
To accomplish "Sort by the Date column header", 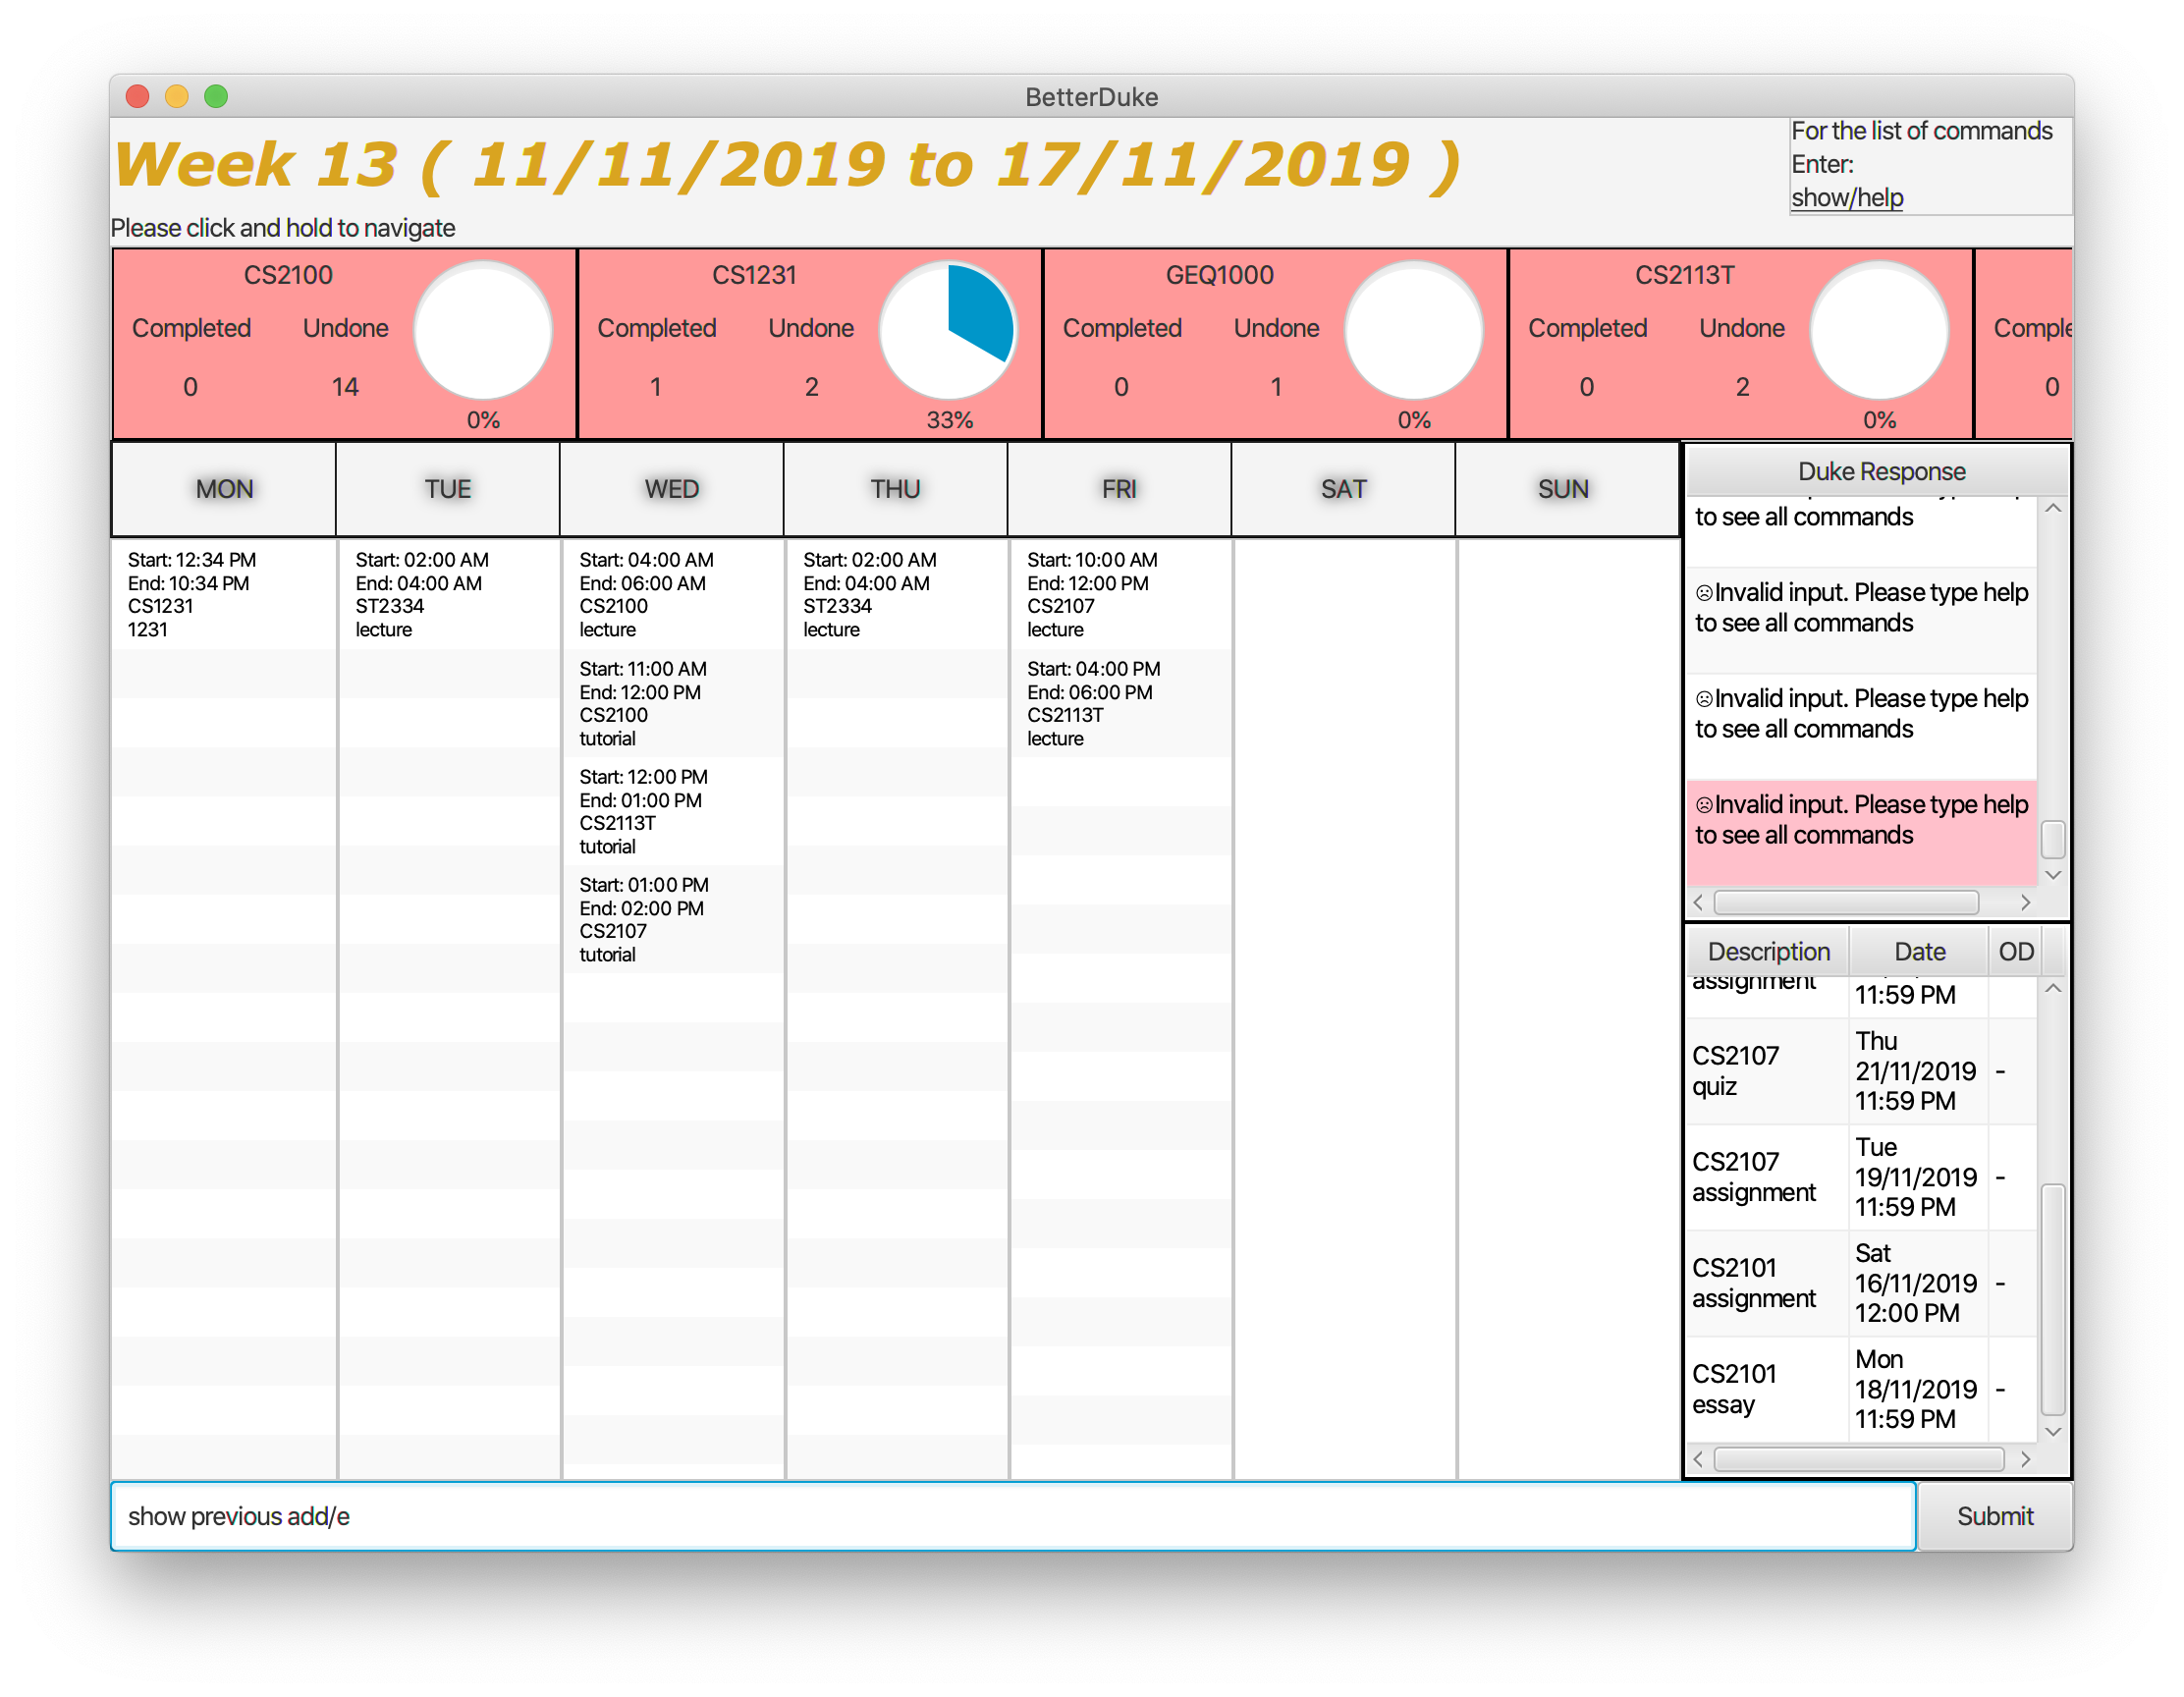I will (x=1918, y=951).
